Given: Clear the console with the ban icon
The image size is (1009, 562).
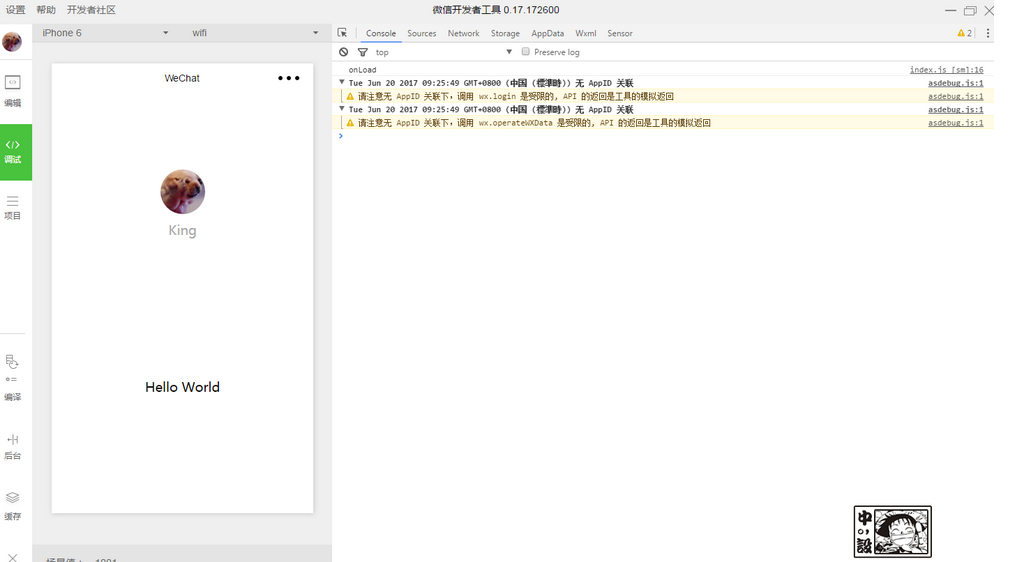Looking at the screenshot, I should [344, 52].
